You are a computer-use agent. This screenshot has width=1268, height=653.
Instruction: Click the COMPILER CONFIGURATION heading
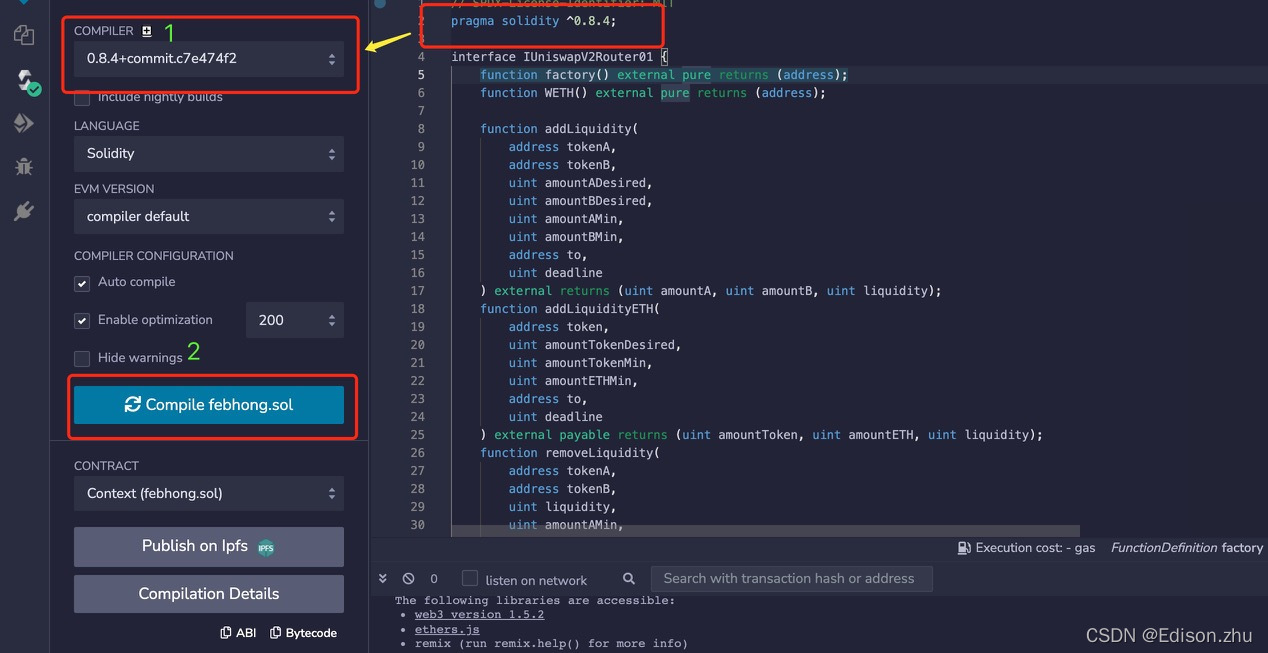coord(154,256)
